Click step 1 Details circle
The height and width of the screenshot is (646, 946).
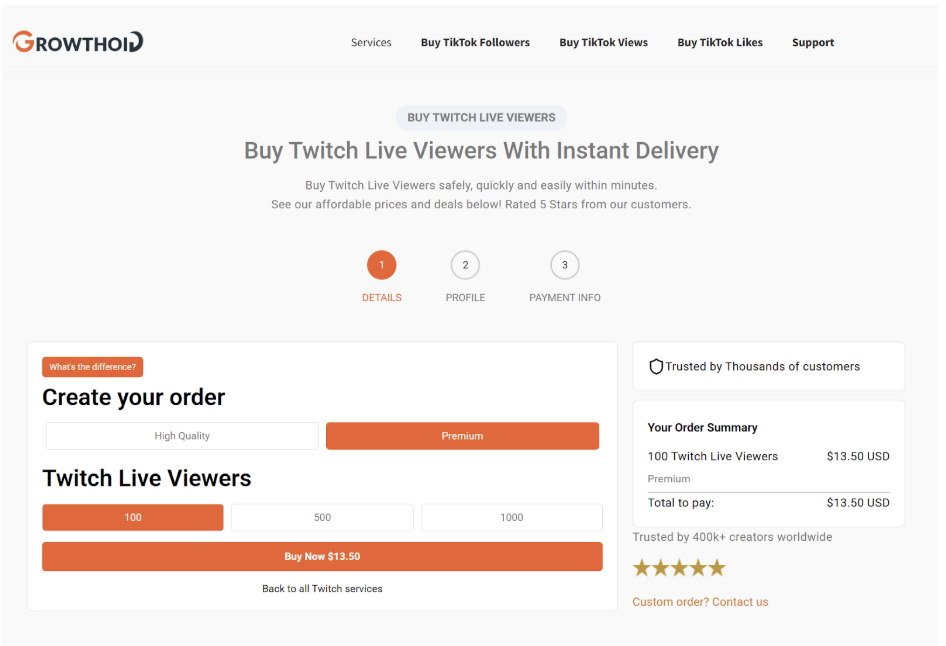(x=381, y=265)
